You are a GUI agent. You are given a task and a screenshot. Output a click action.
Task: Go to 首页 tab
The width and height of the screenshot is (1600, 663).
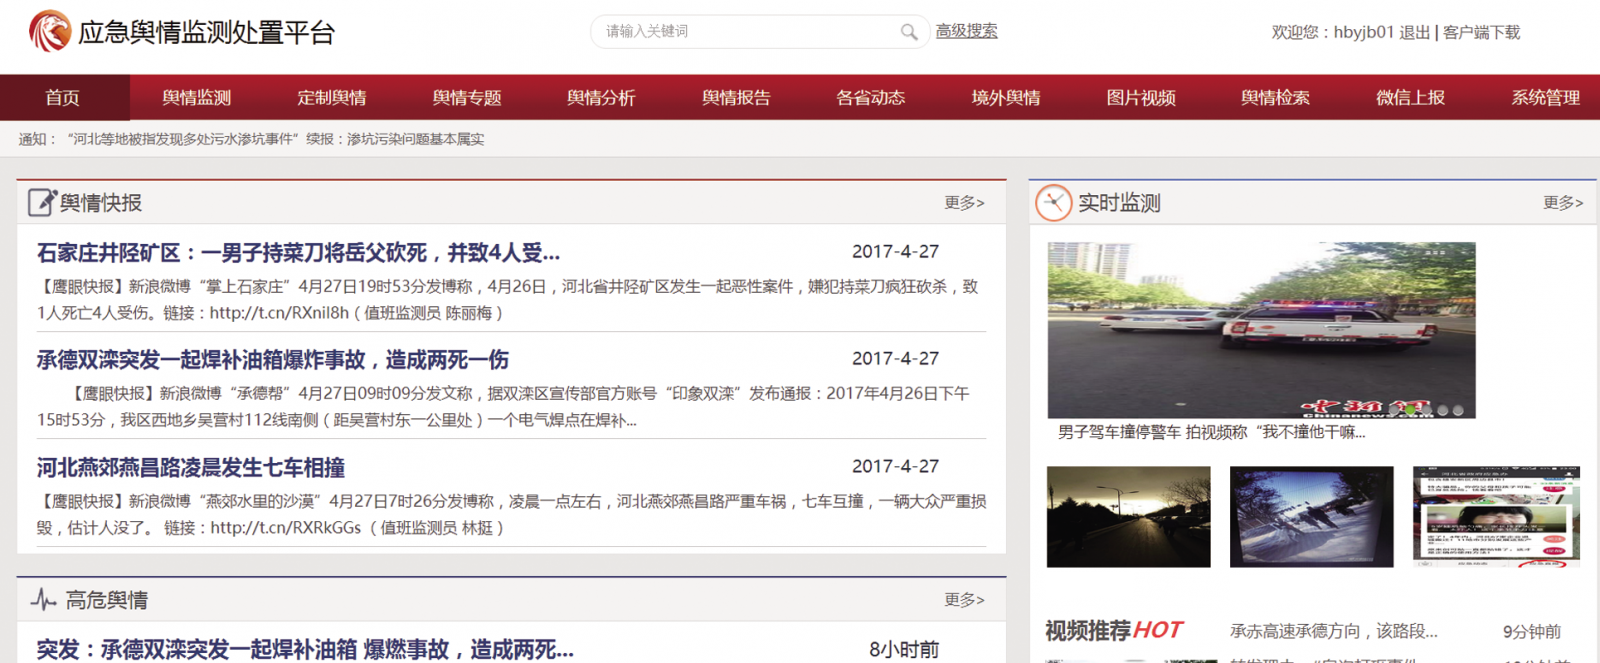click(62, 98)
